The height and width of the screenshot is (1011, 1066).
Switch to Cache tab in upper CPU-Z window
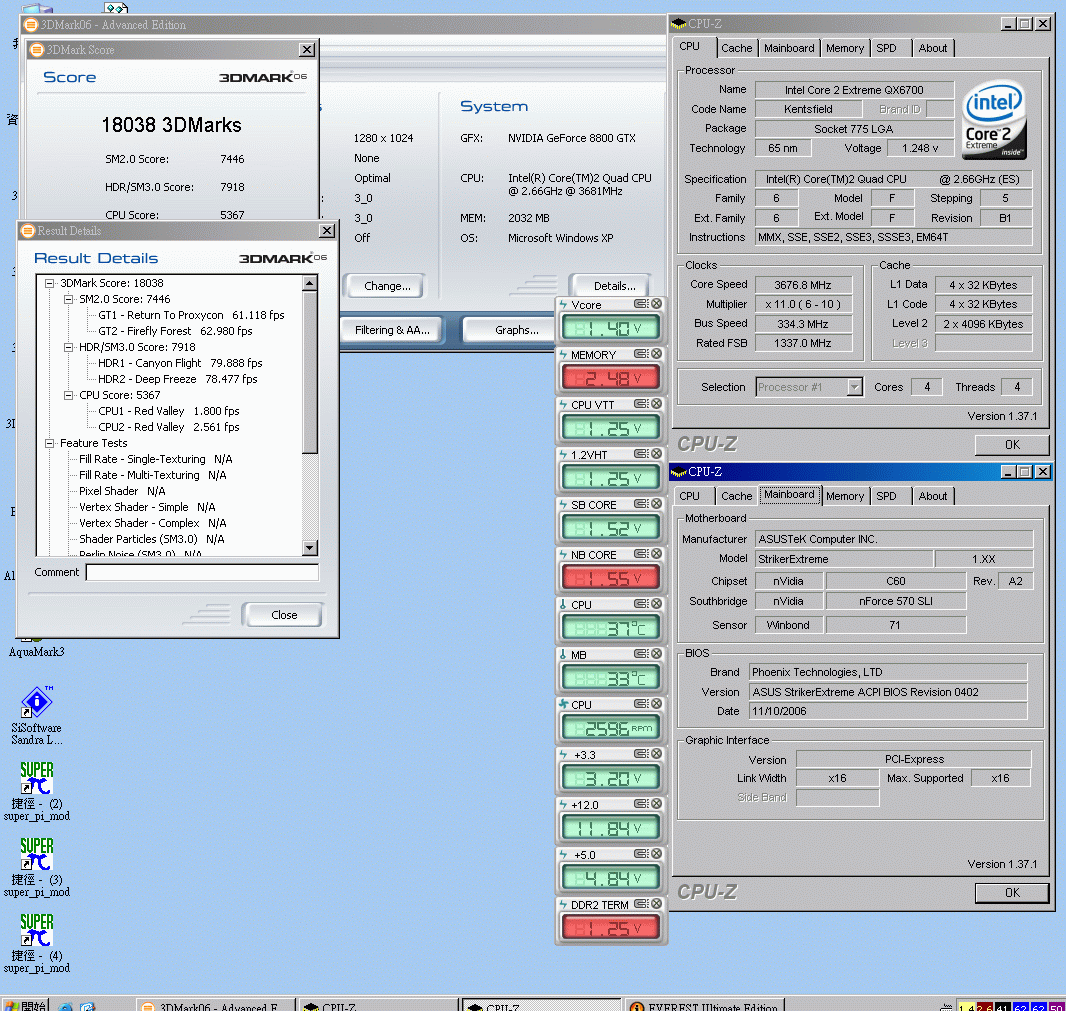[x=736, y=48]
